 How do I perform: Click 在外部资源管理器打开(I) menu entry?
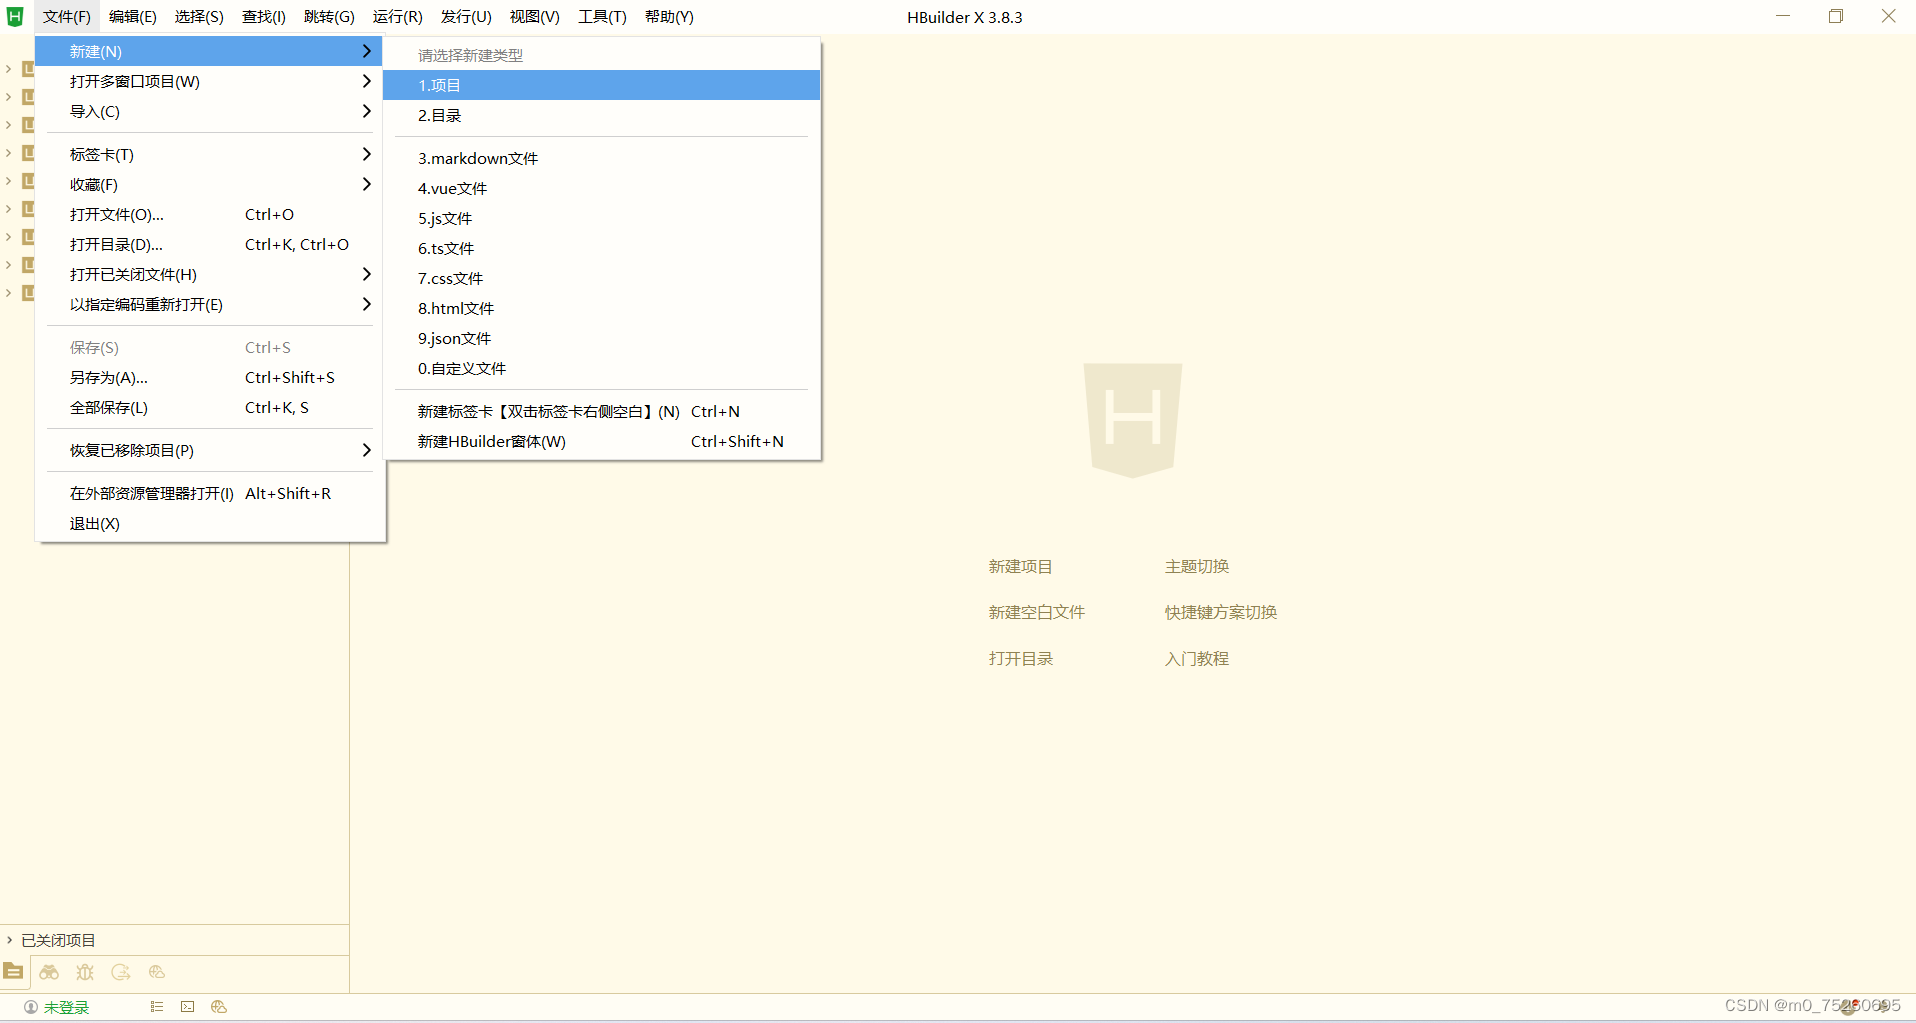click(209, 493)
